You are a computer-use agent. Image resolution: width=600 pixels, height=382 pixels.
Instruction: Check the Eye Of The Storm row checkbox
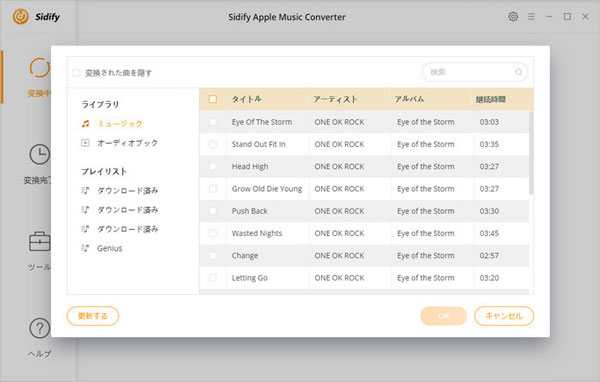[213, 122]
